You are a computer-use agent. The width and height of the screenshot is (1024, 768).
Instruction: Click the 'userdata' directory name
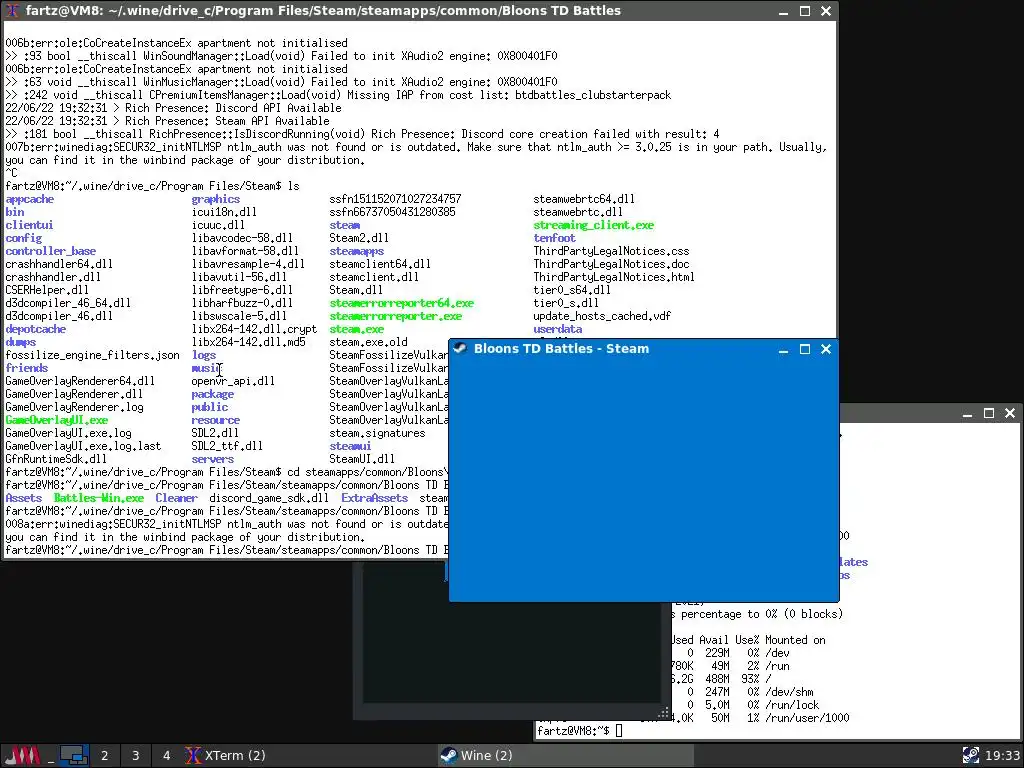[x=558, y=329]
